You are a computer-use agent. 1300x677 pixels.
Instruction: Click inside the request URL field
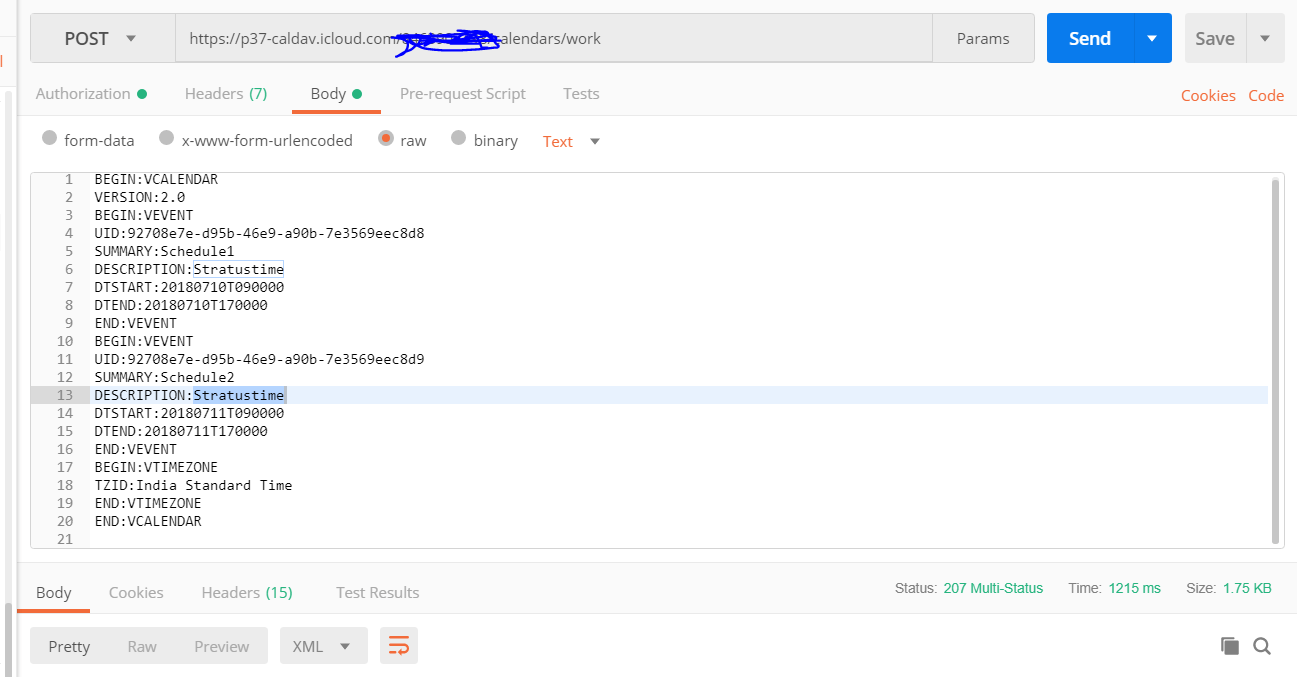(x=700, y=38)
